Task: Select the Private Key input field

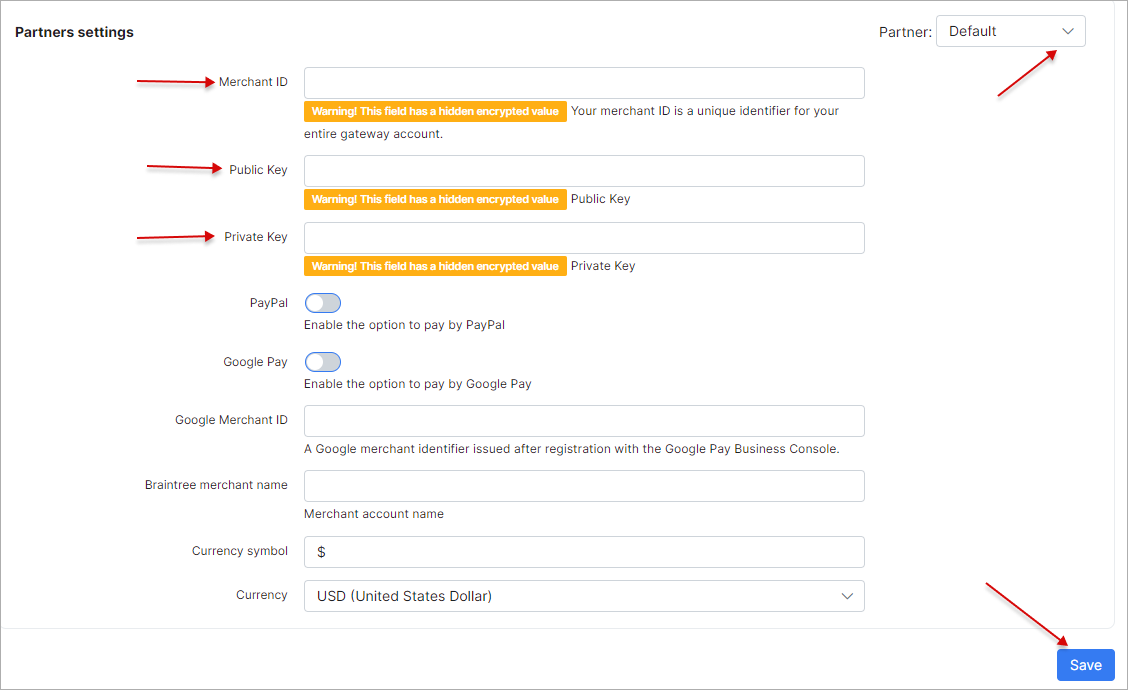Action: tap(583, 238)
